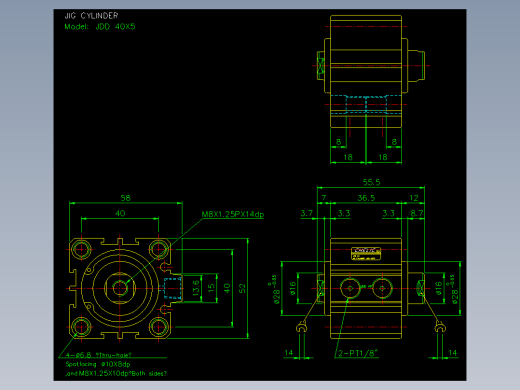Select the left air port circle
This screenshot has width=520, height=390.
[350, 288]
